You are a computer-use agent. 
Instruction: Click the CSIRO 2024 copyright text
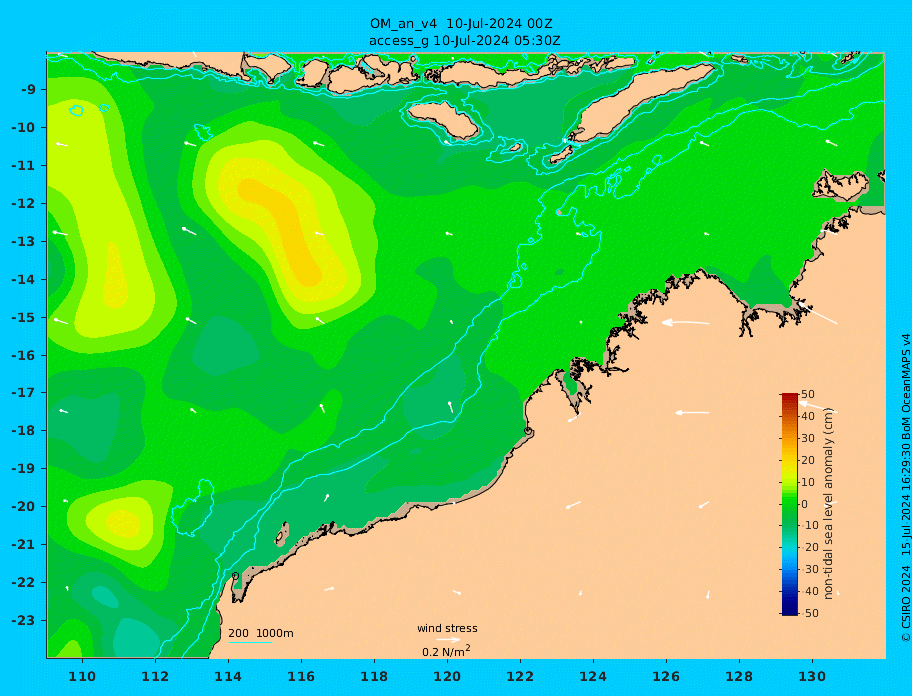906,488
